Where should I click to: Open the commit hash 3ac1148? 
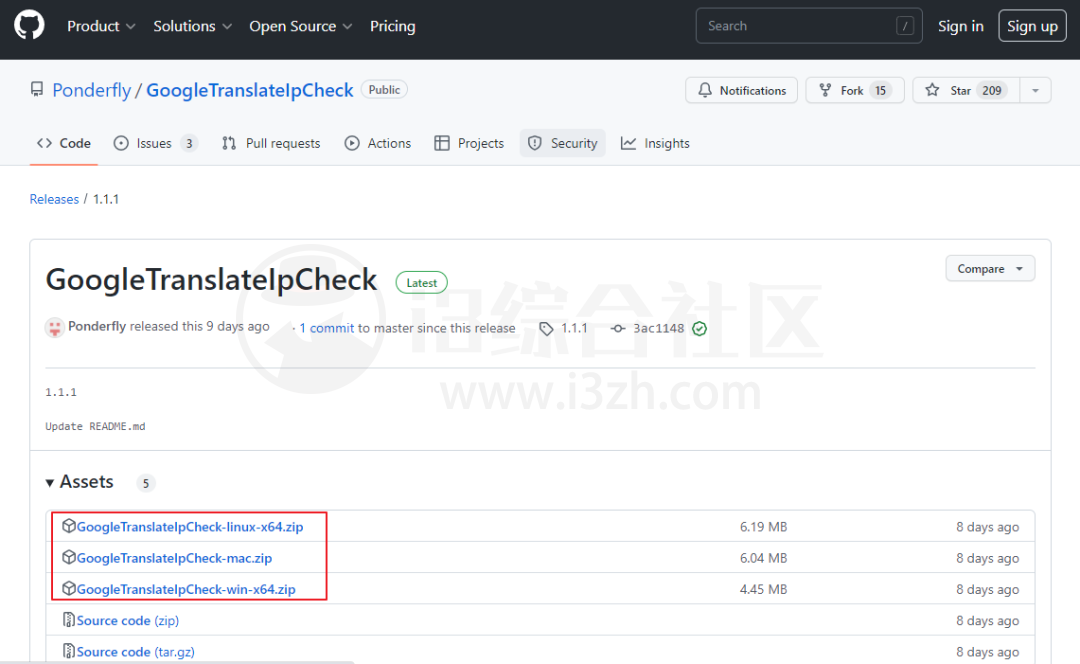658,329
